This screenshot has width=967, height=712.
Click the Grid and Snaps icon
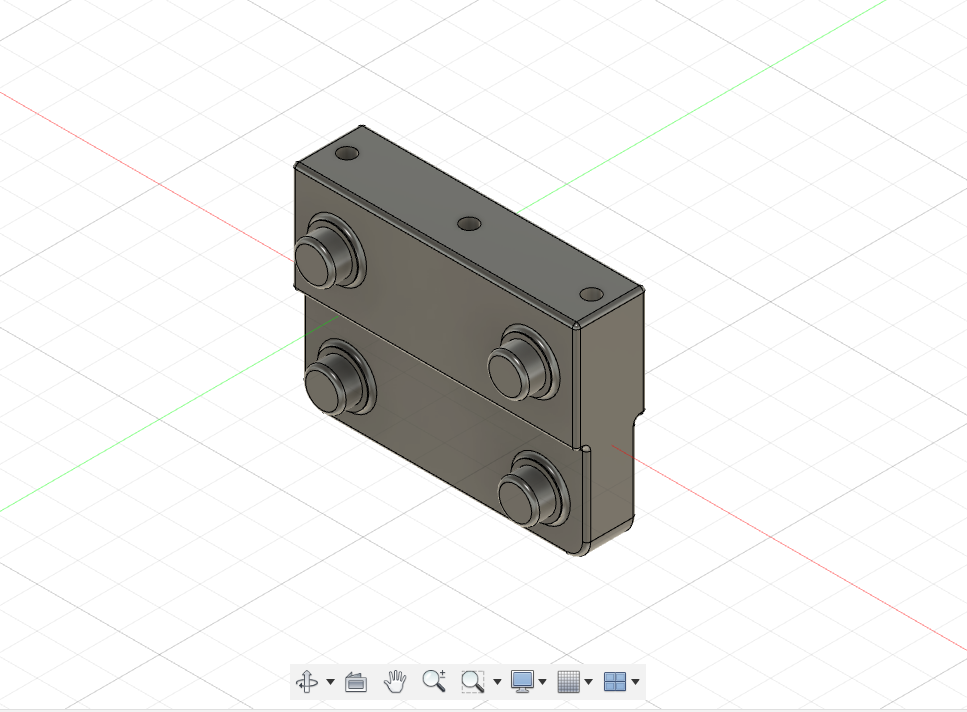[568, 682]
